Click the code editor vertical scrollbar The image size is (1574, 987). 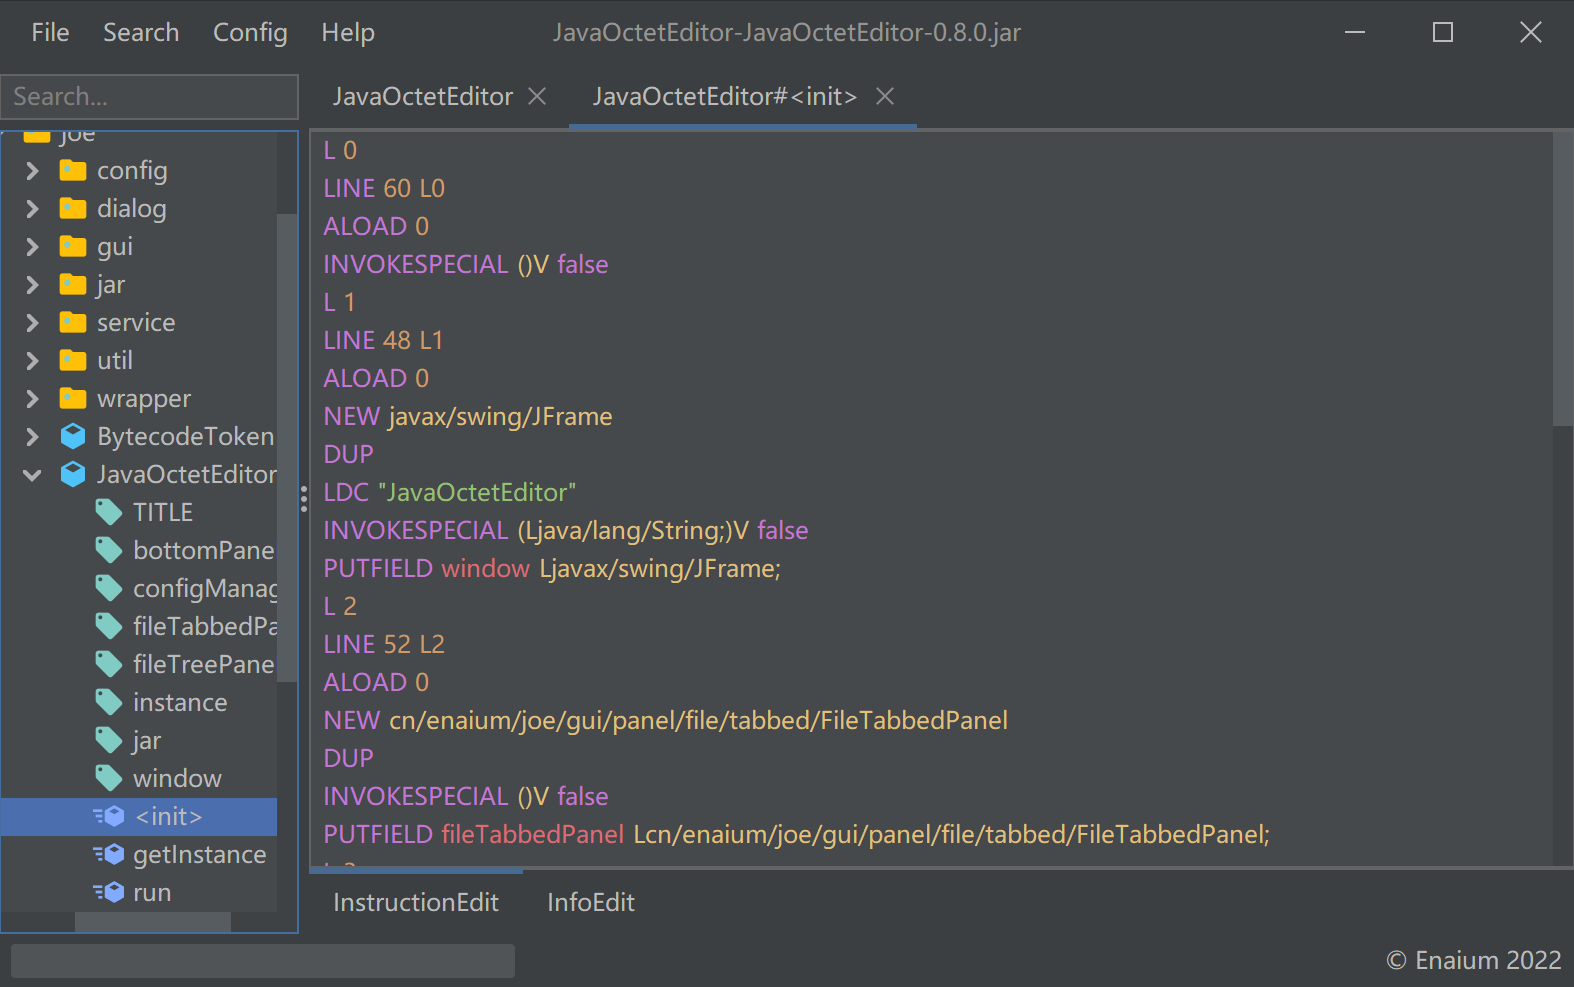click(1562, 280)
